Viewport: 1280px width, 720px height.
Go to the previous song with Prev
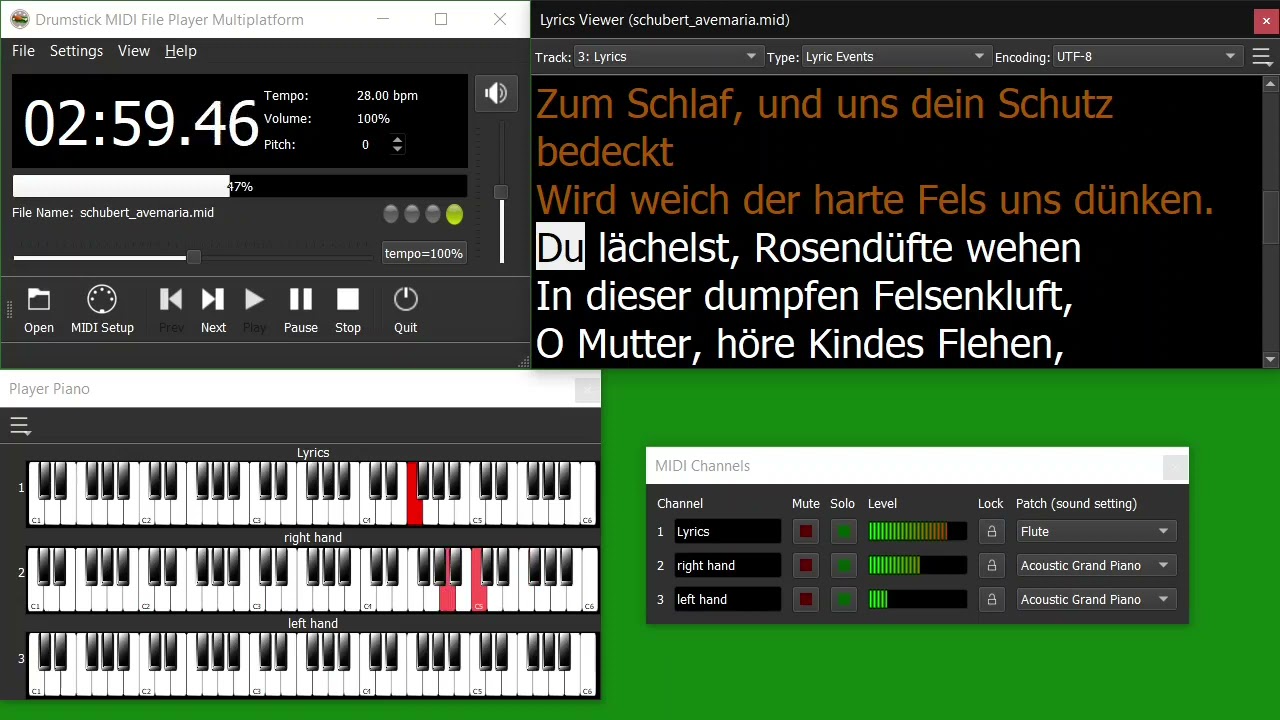[171, 310]
